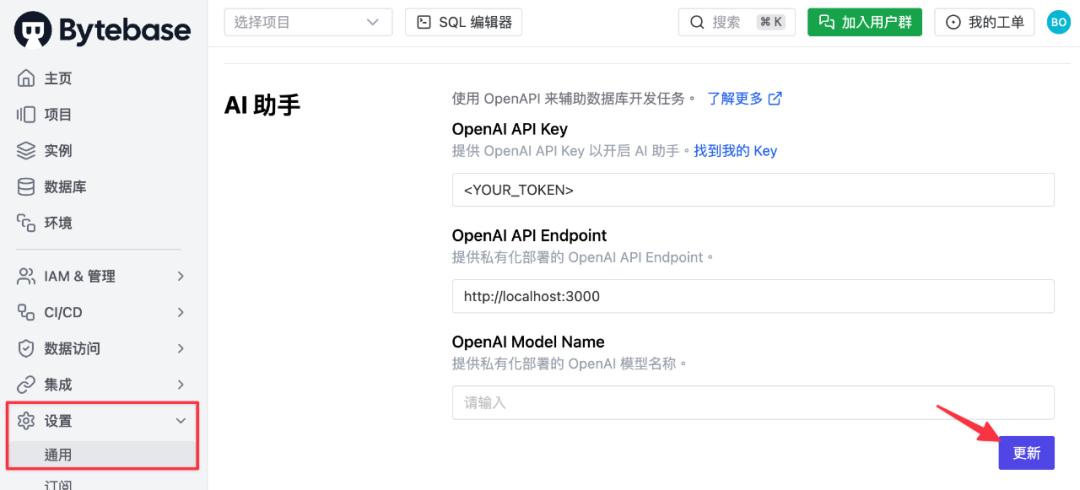The image size is (1080, 490).
Task: Open the 选择项目 project dropdown
Action: point(308,22)
